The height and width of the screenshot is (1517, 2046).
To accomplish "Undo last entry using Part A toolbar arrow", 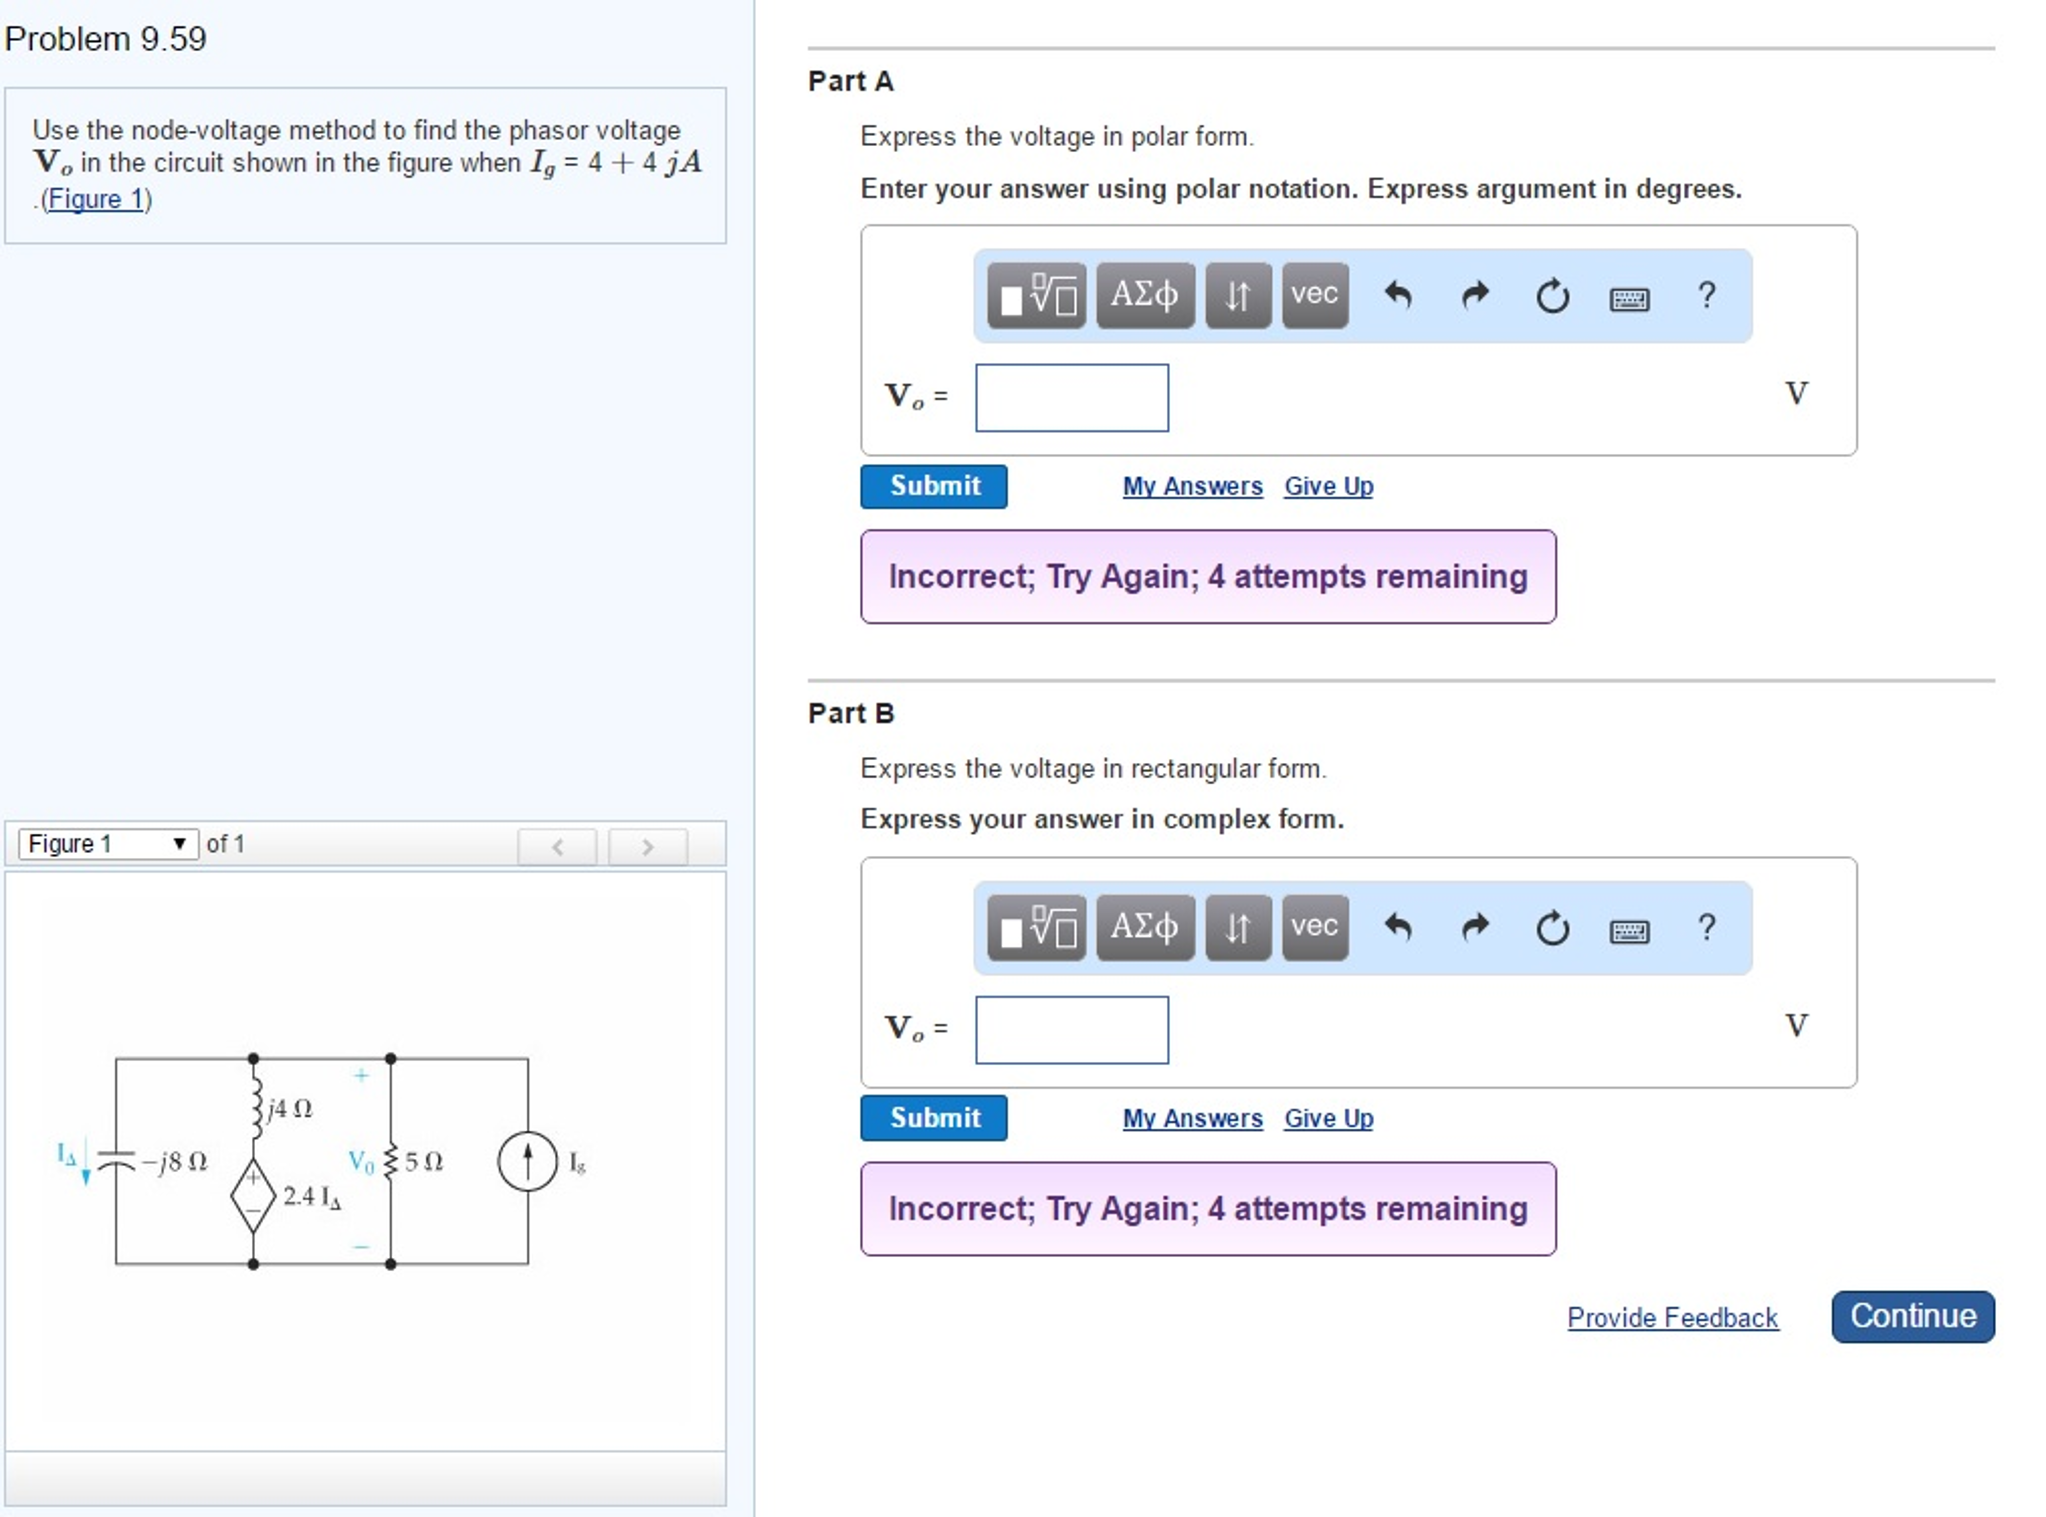I will point(1399,293).
